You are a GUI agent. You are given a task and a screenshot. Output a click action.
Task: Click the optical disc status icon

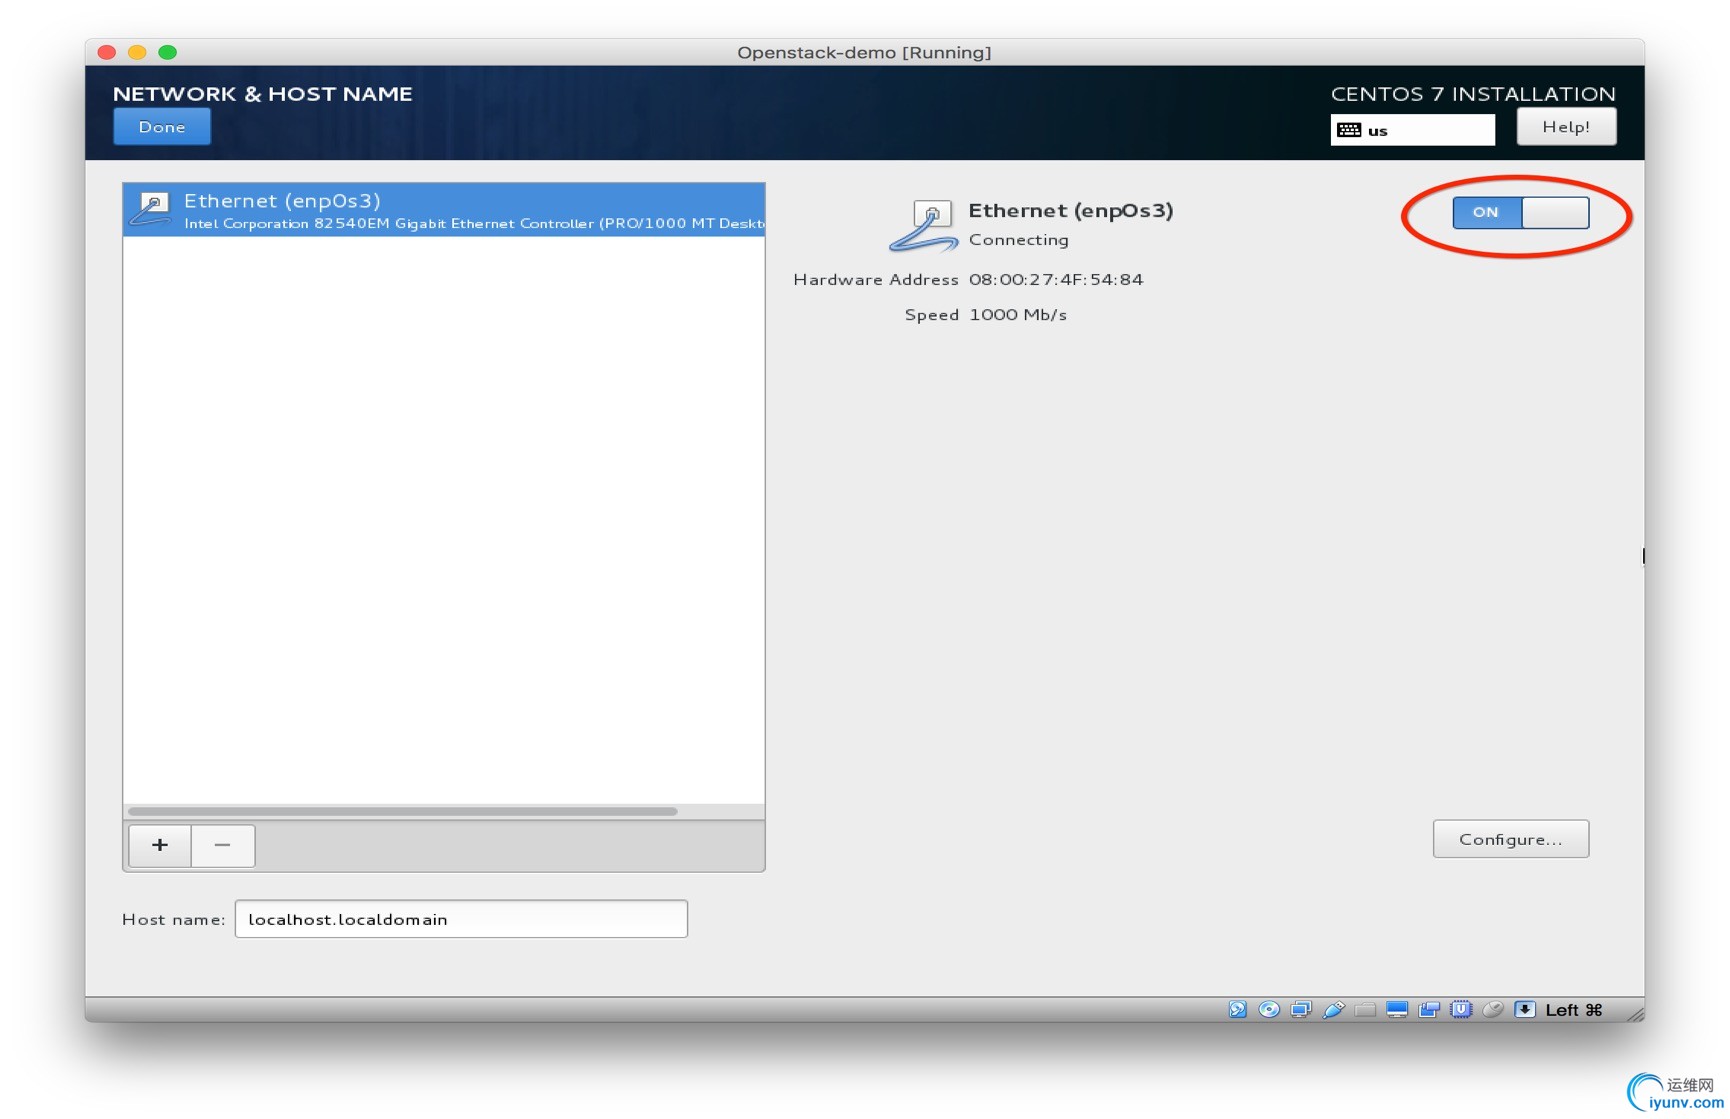[1269, 1010]
